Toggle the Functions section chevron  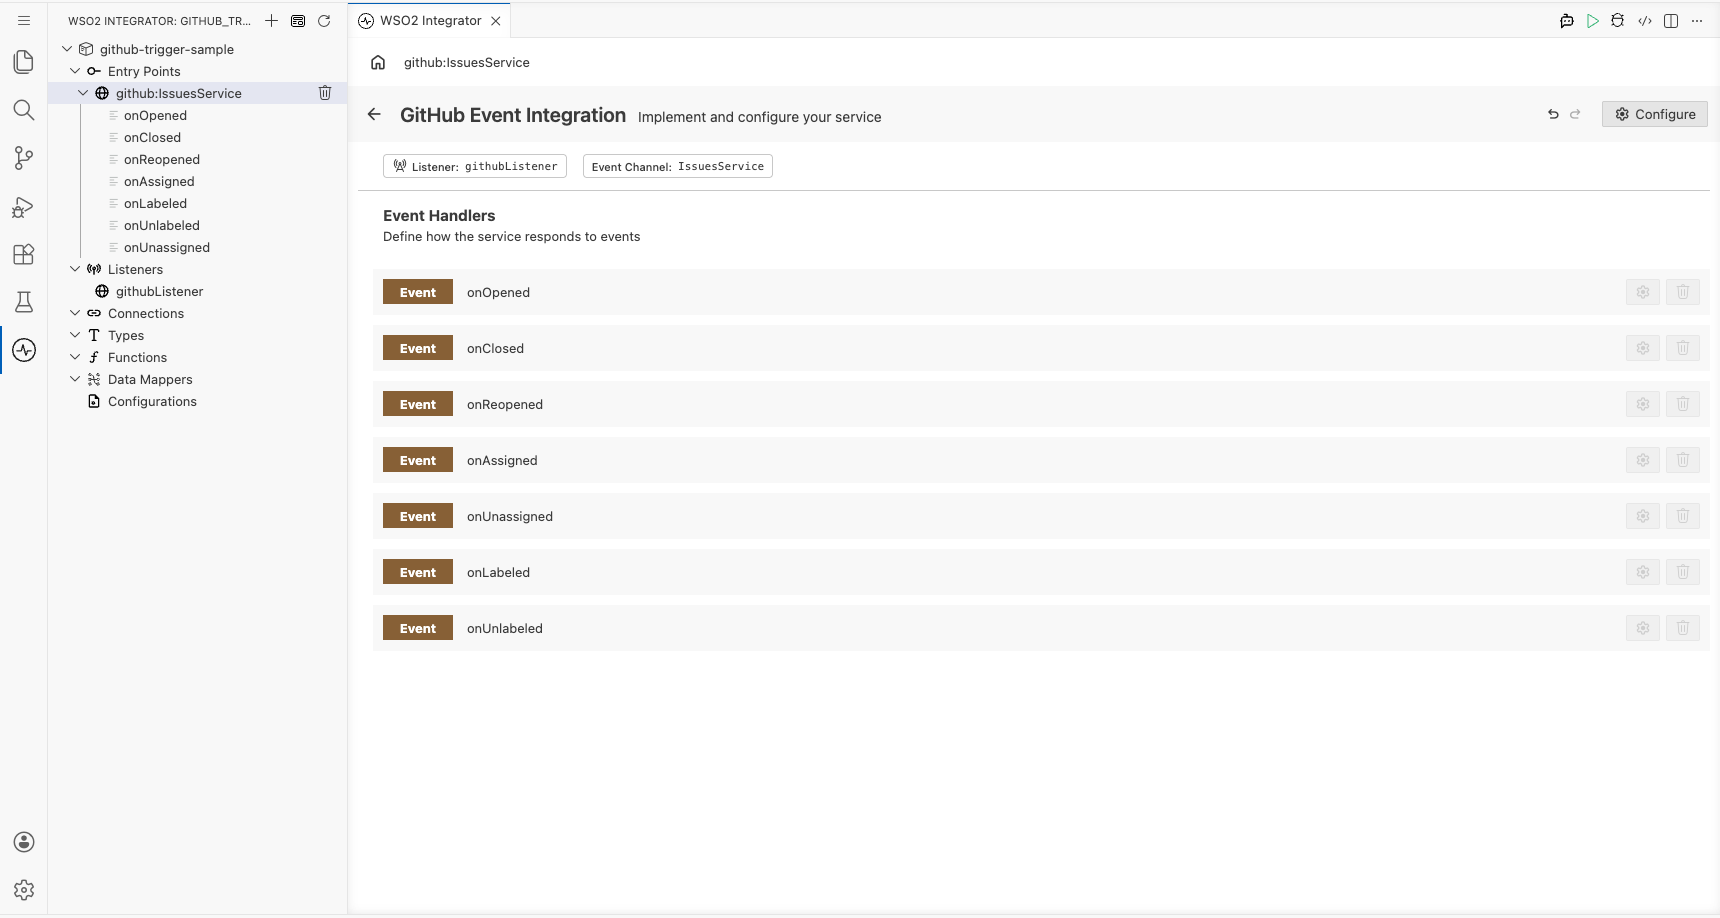tap(75, 357)
